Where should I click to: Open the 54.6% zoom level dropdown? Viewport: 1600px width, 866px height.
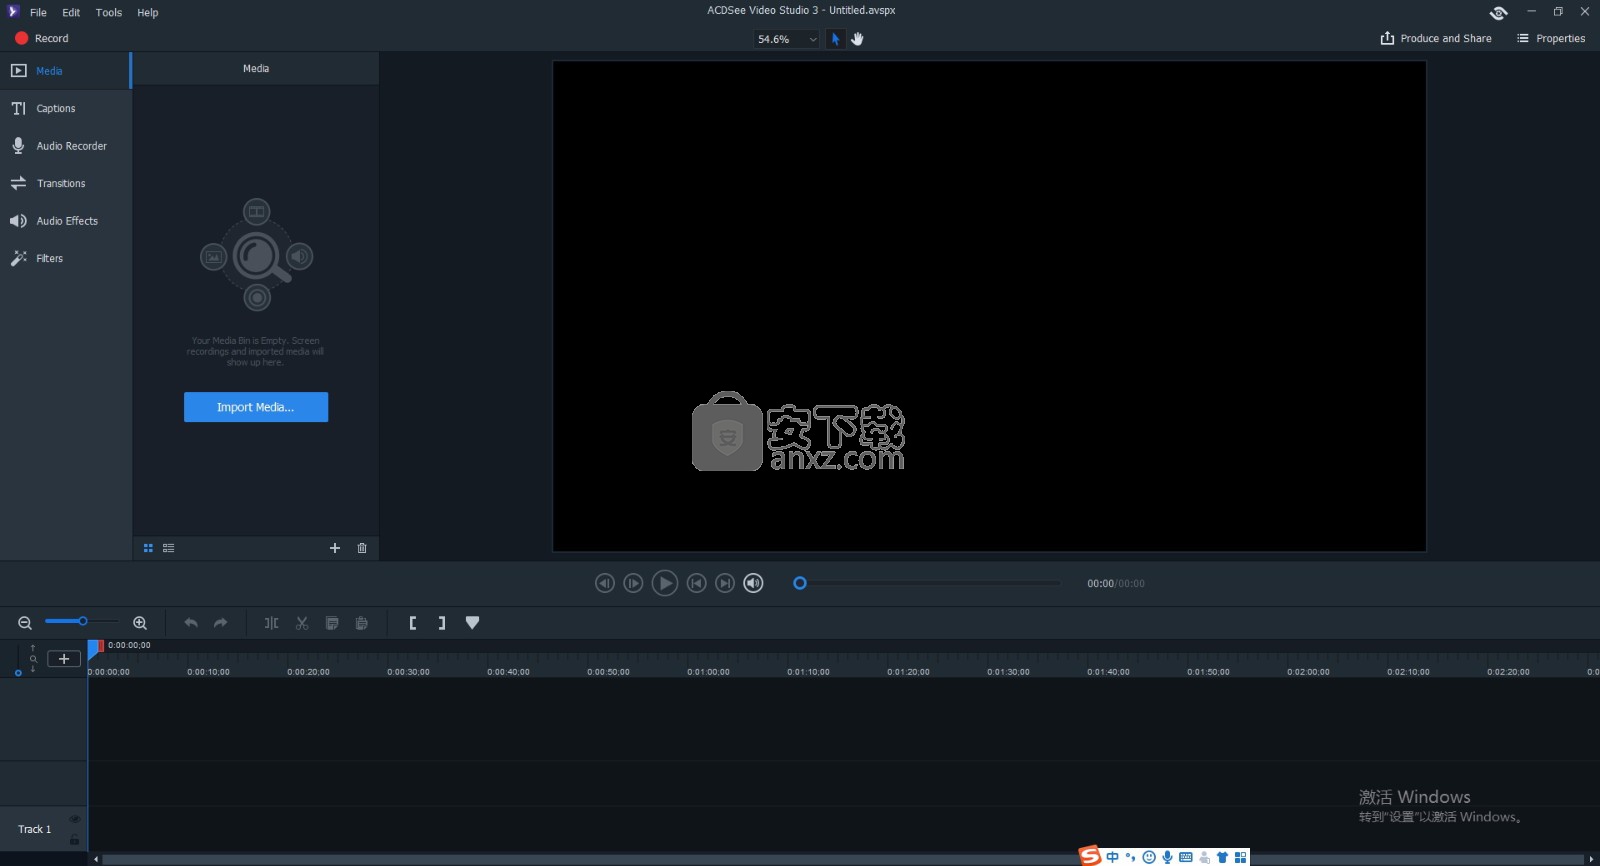[x=786, y=39]
